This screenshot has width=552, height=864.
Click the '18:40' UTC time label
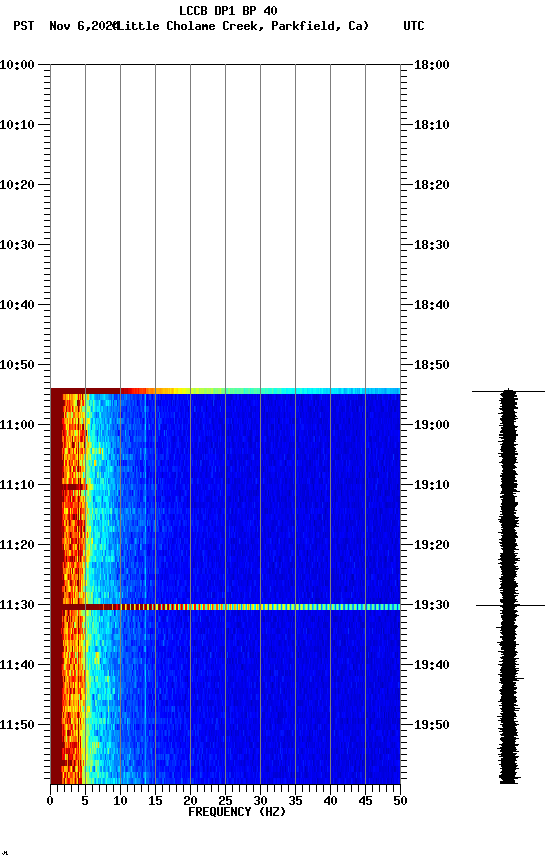432,305
